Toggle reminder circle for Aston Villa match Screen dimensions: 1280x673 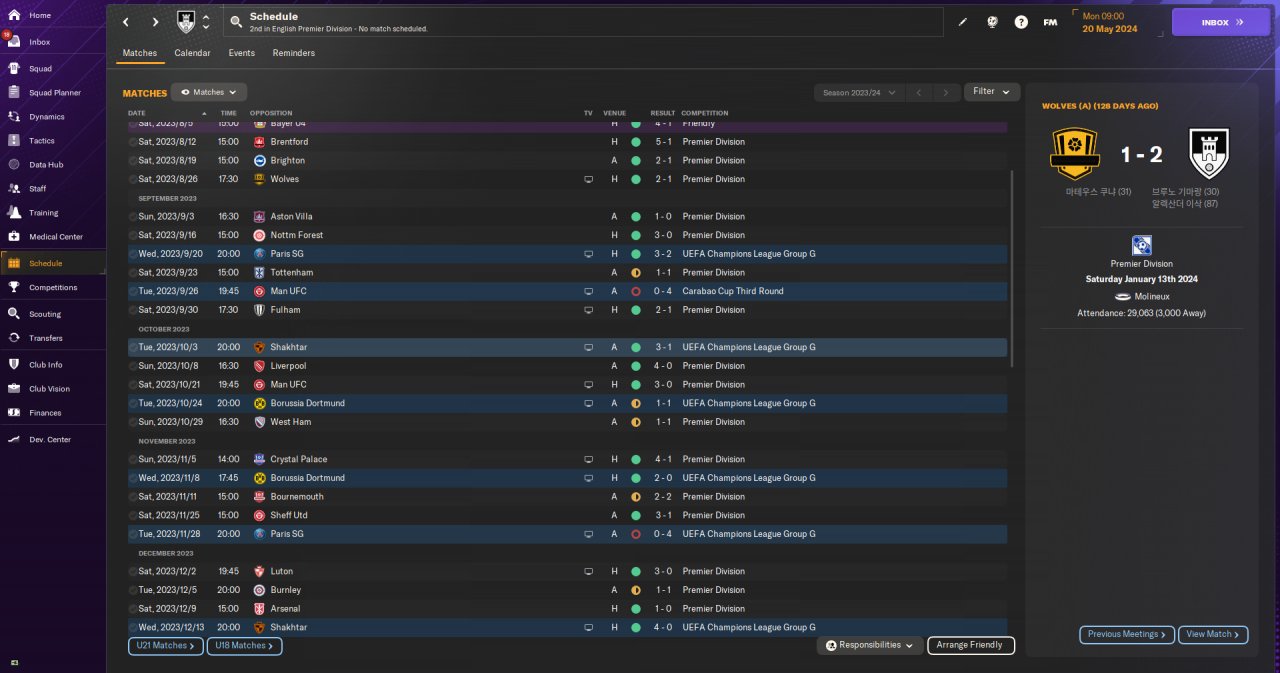133,216
